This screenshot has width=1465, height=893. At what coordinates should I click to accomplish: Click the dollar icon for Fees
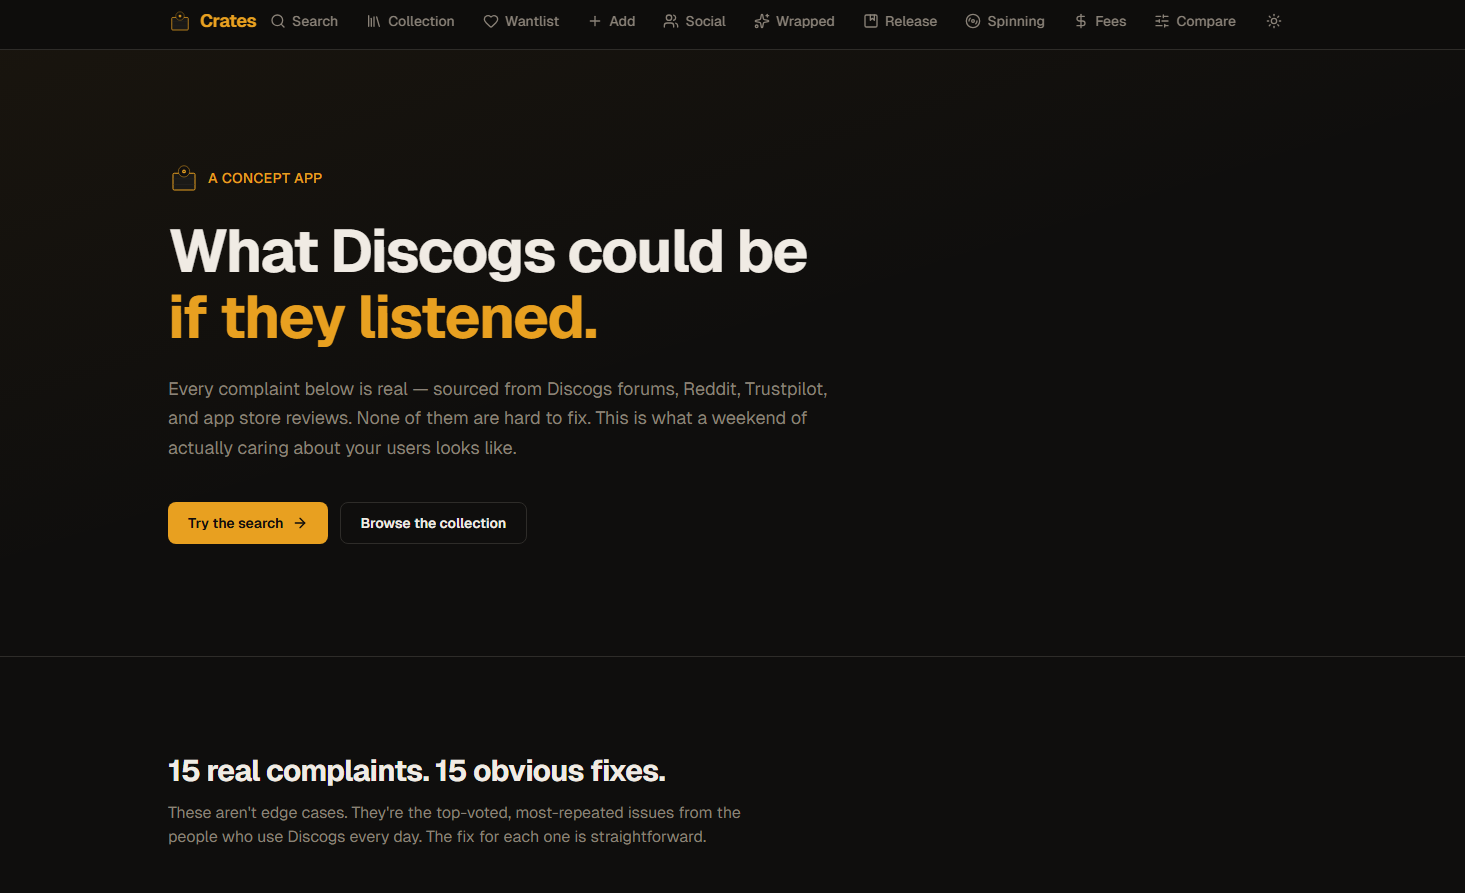coord(1081,21)
